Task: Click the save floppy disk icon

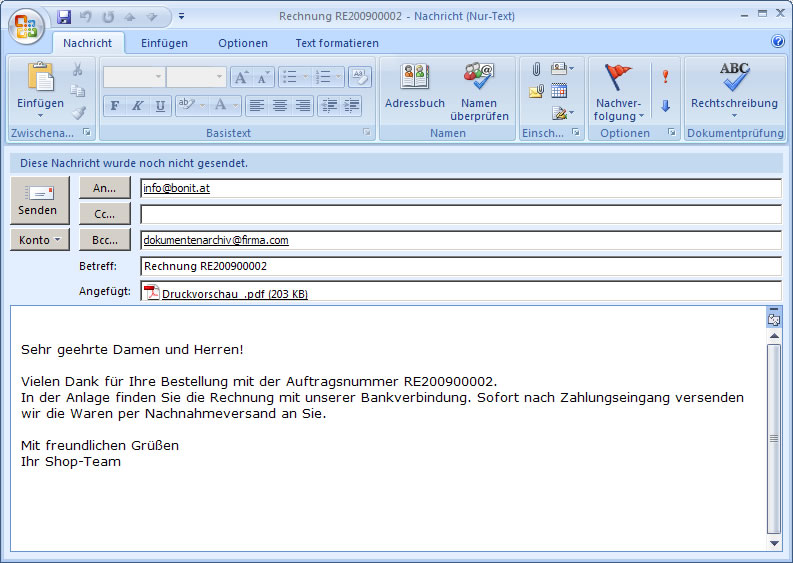Action: [64, 17]
